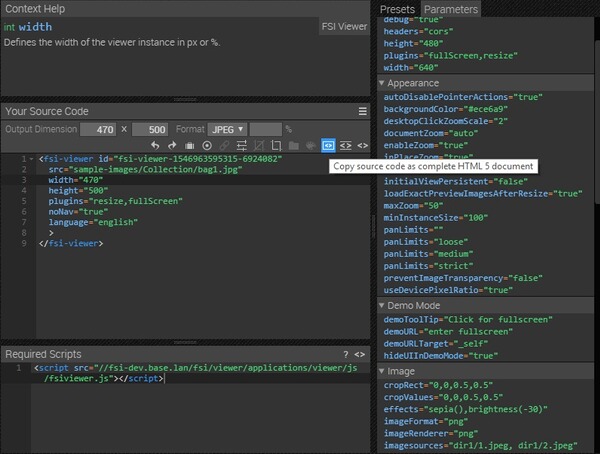
Task: Open the Format JPEG dropdown
Action: click(x=226, y=129)
